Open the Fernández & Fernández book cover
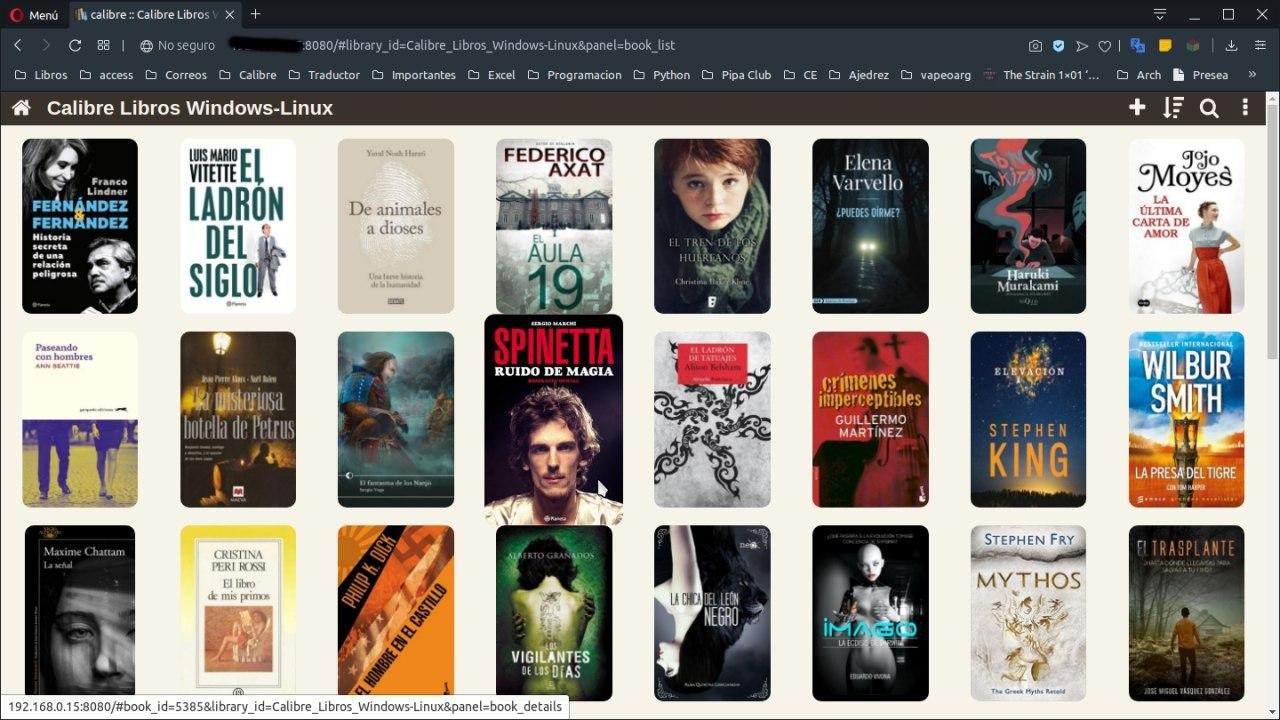Viewport: 1280px width, 720px height. (80, 226)
